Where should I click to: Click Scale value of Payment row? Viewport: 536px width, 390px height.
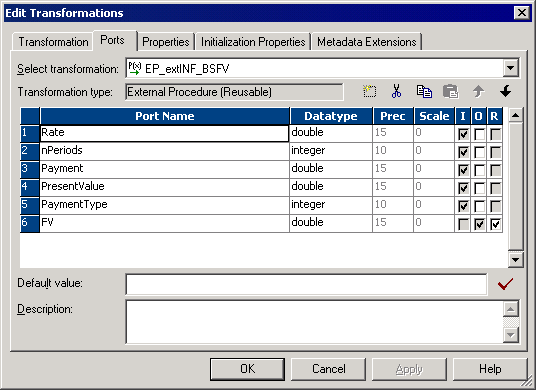pyautogui.click(x=434, y=170)
